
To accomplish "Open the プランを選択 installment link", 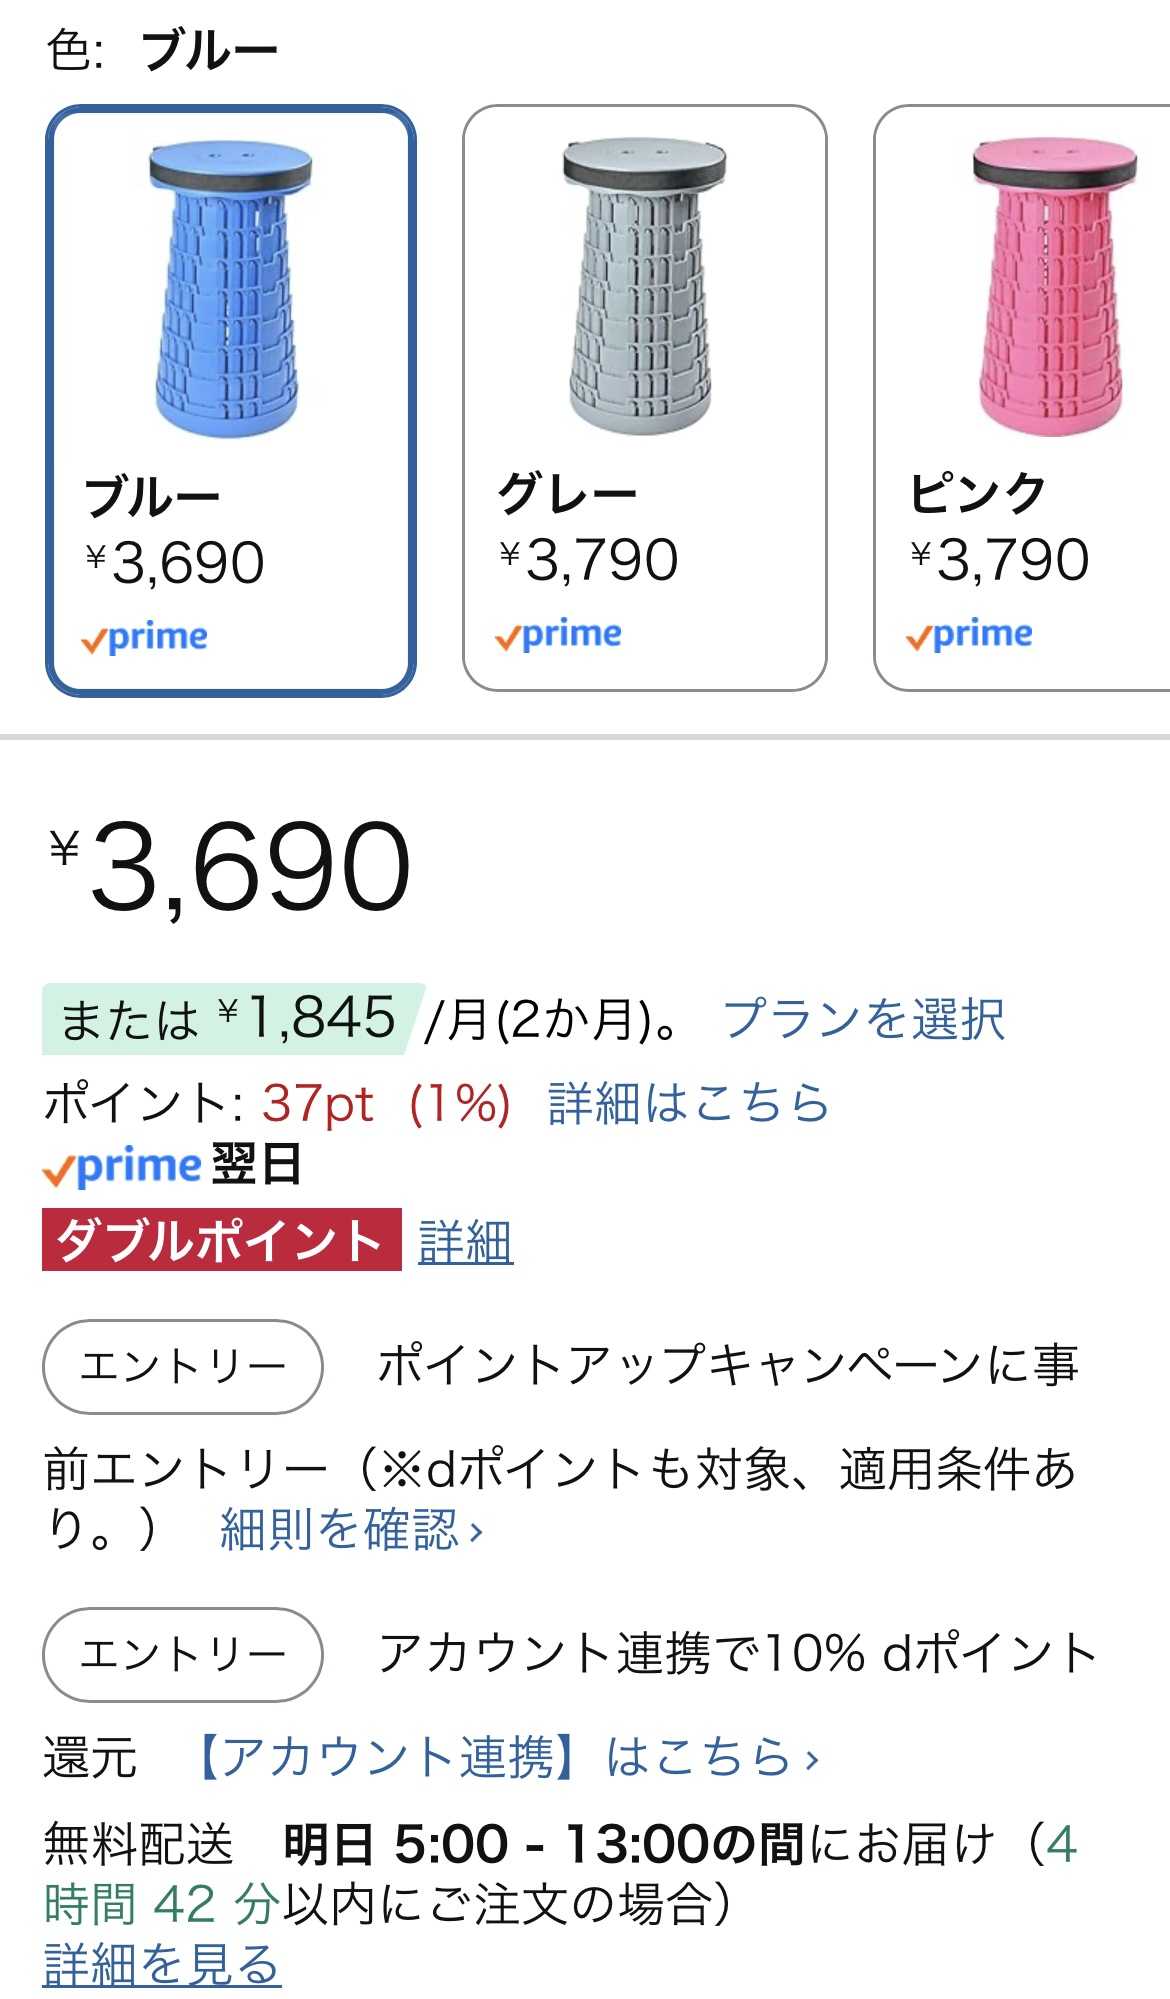I will click(863, 1019).
